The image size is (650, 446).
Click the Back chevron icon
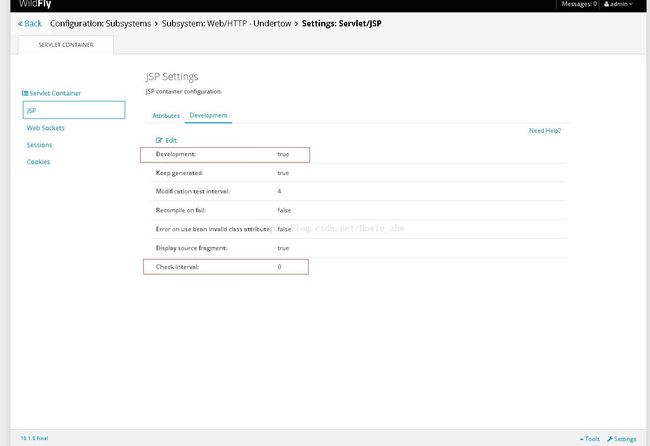[20, 23]
